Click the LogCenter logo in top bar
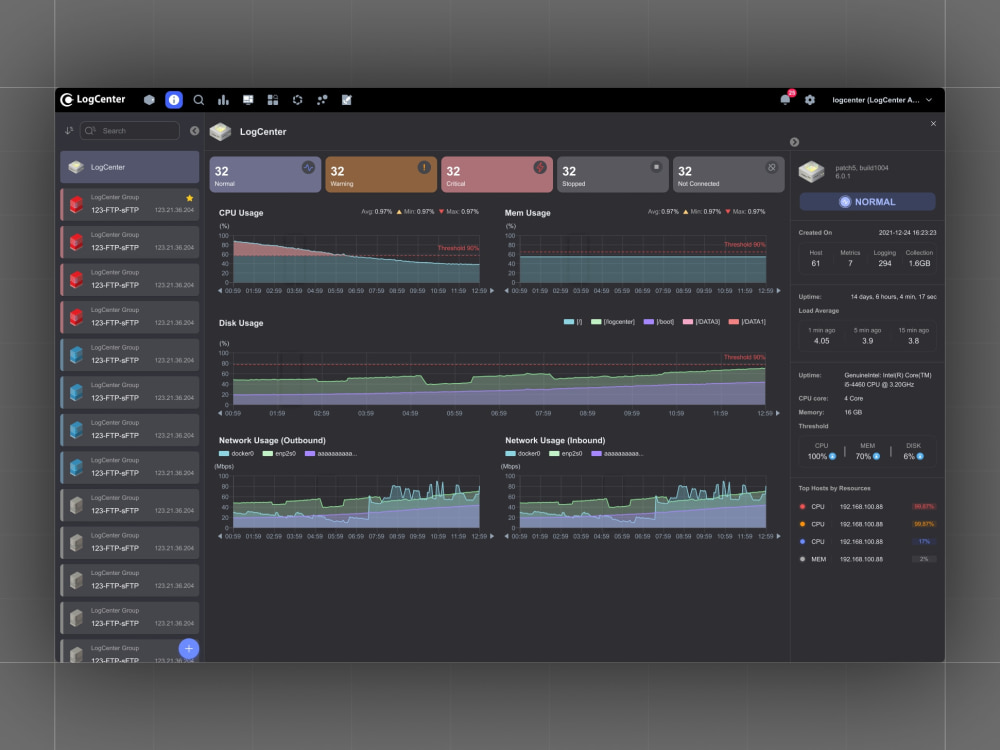 (92, 99)
